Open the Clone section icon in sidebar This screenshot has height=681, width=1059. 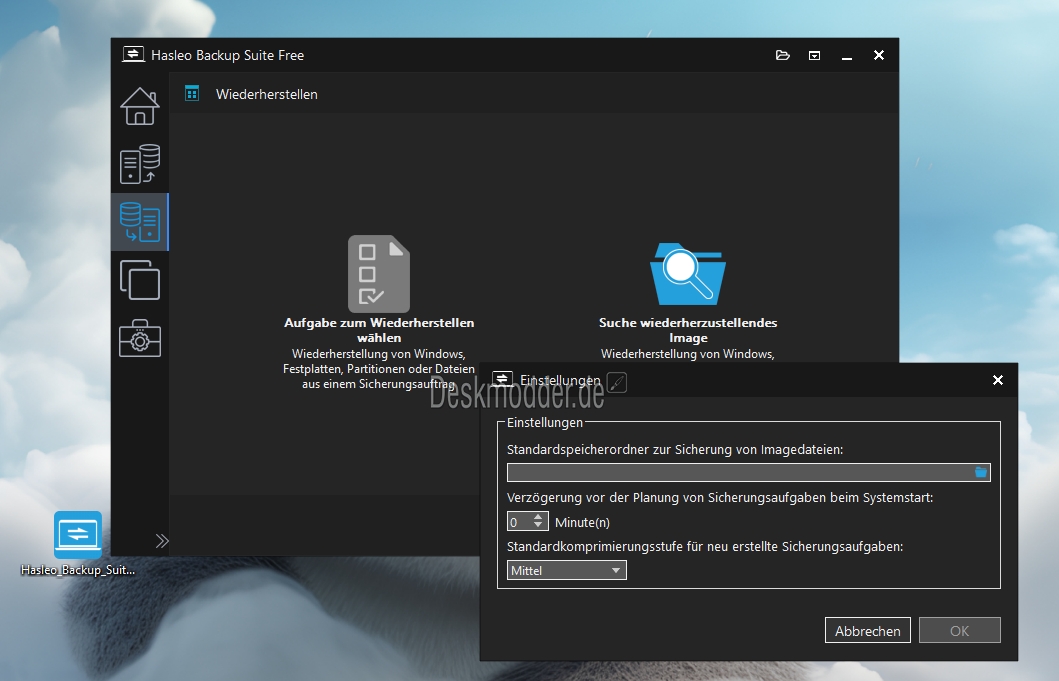point(140,280)
